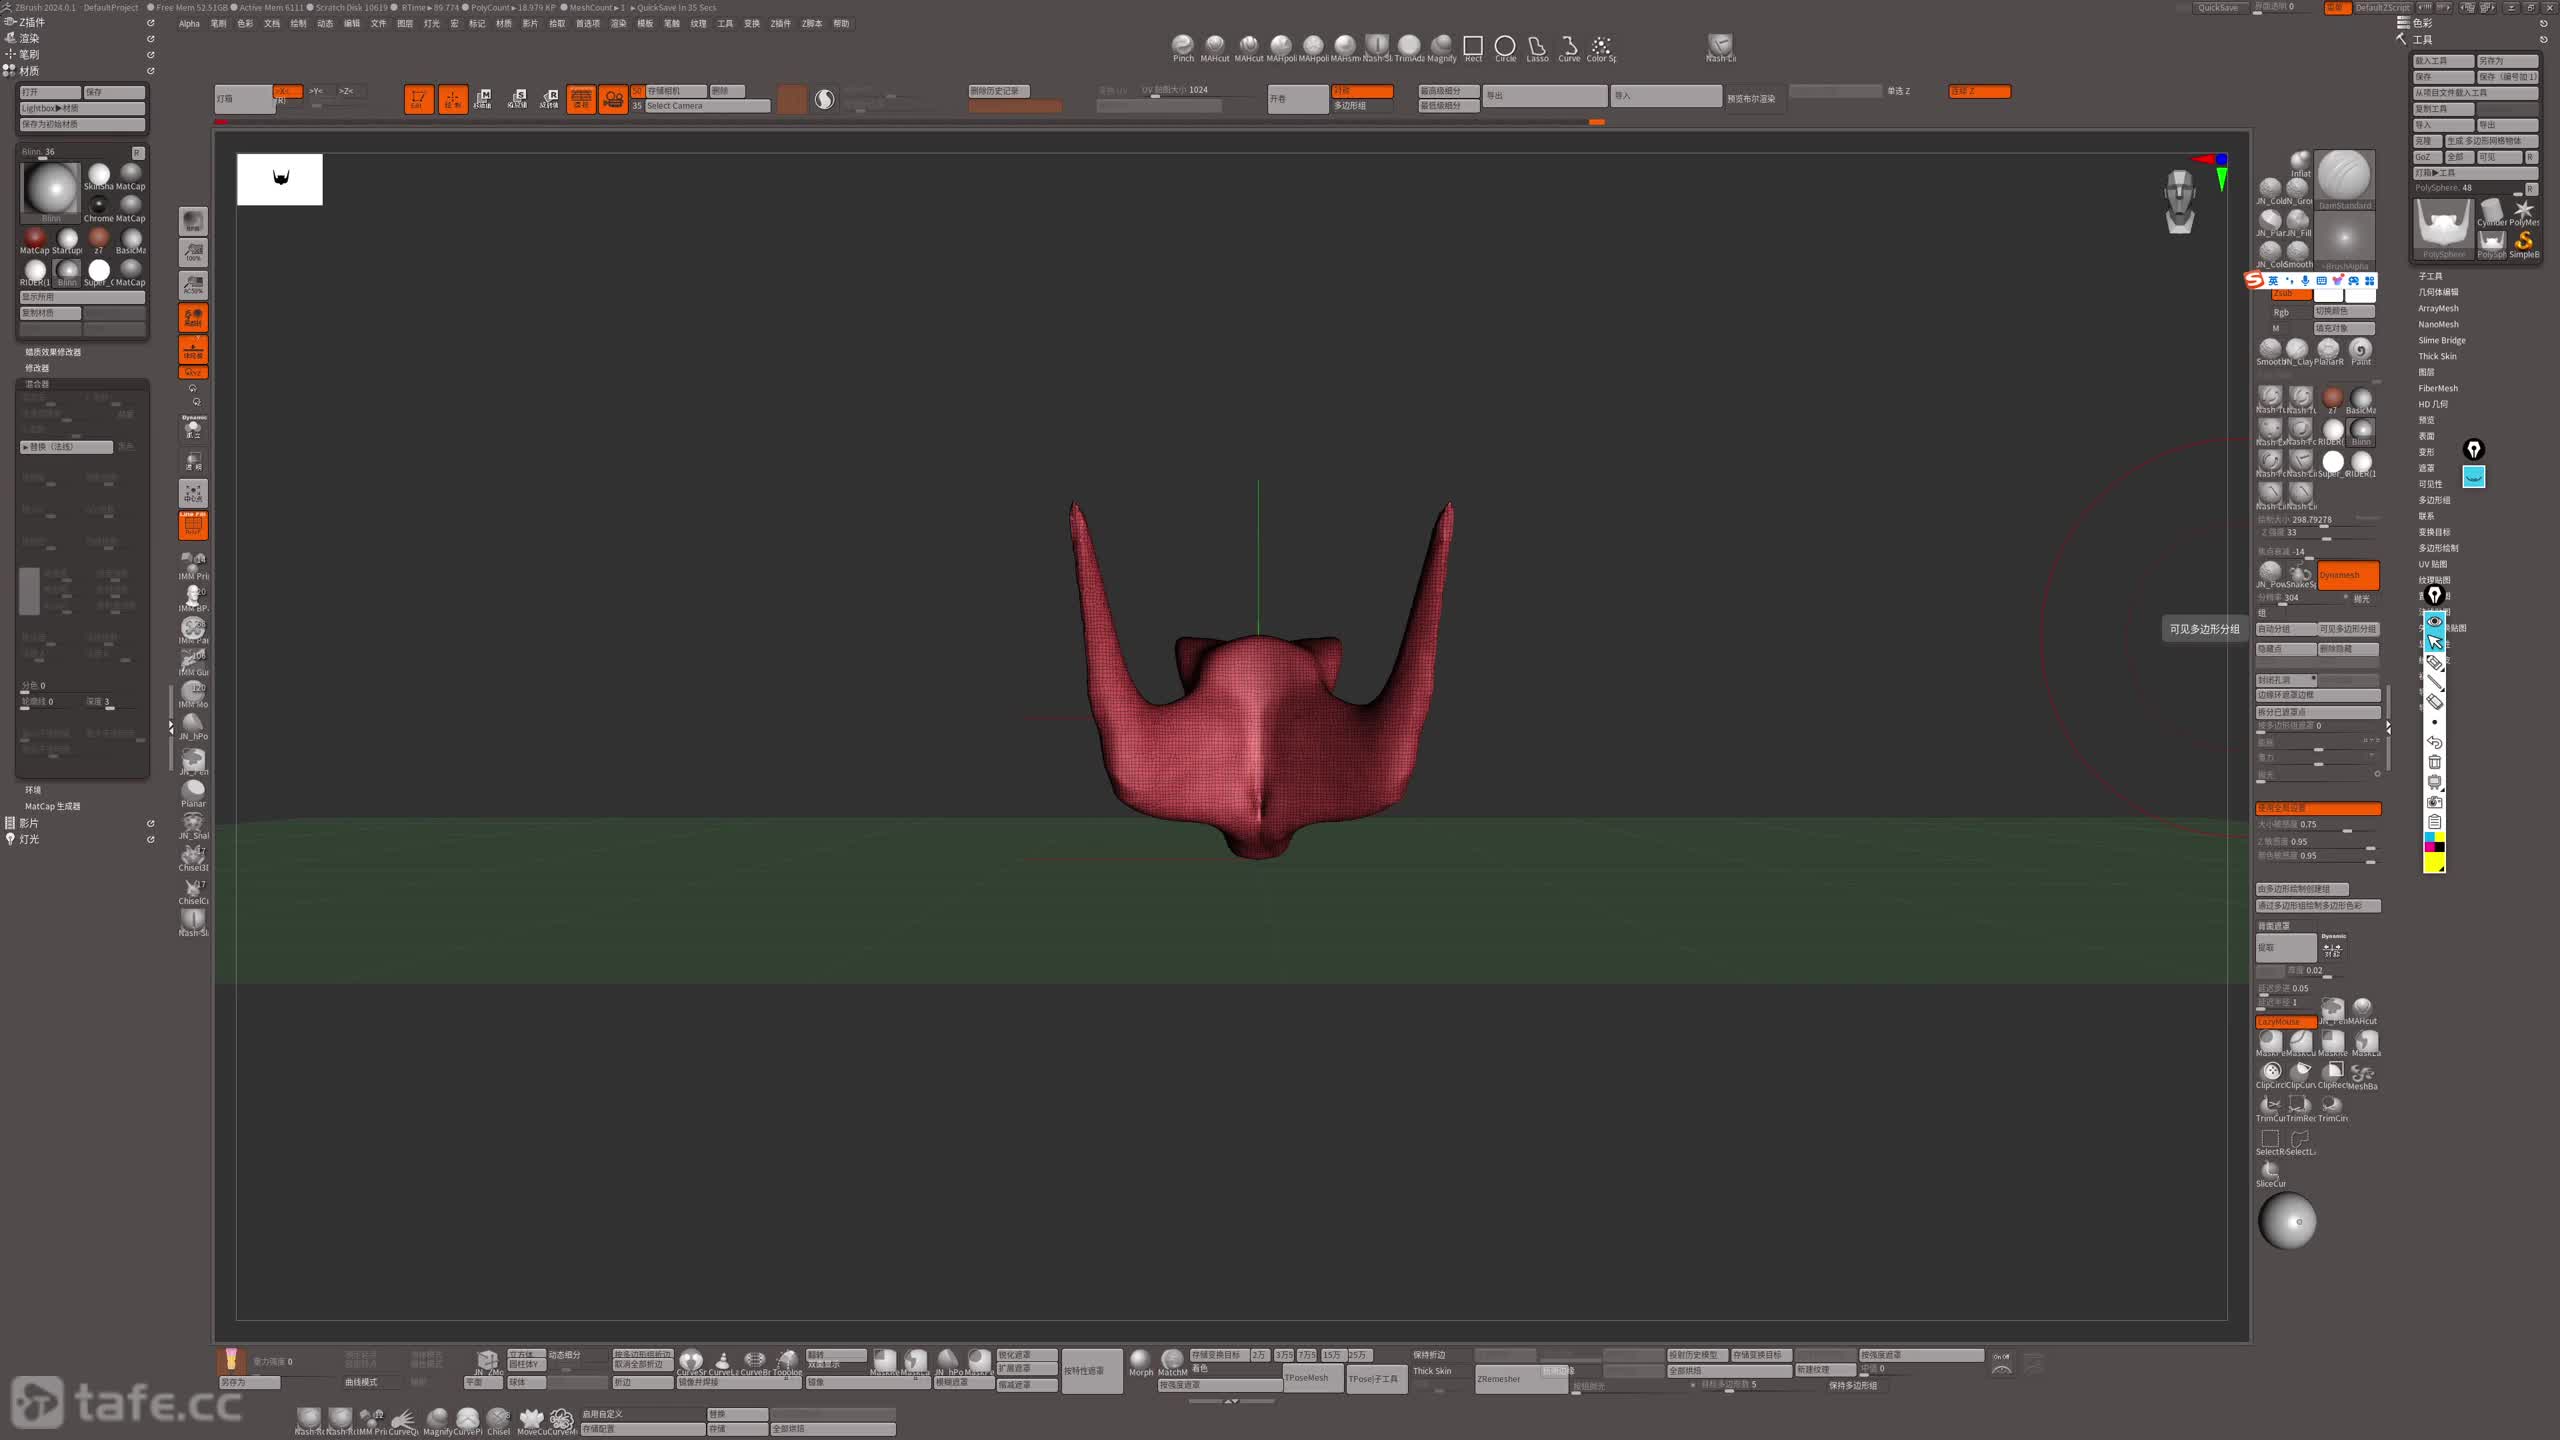Choose the Lasso selection stroke icon
The image size is (2560, 1440).
tap(1537, 46)
